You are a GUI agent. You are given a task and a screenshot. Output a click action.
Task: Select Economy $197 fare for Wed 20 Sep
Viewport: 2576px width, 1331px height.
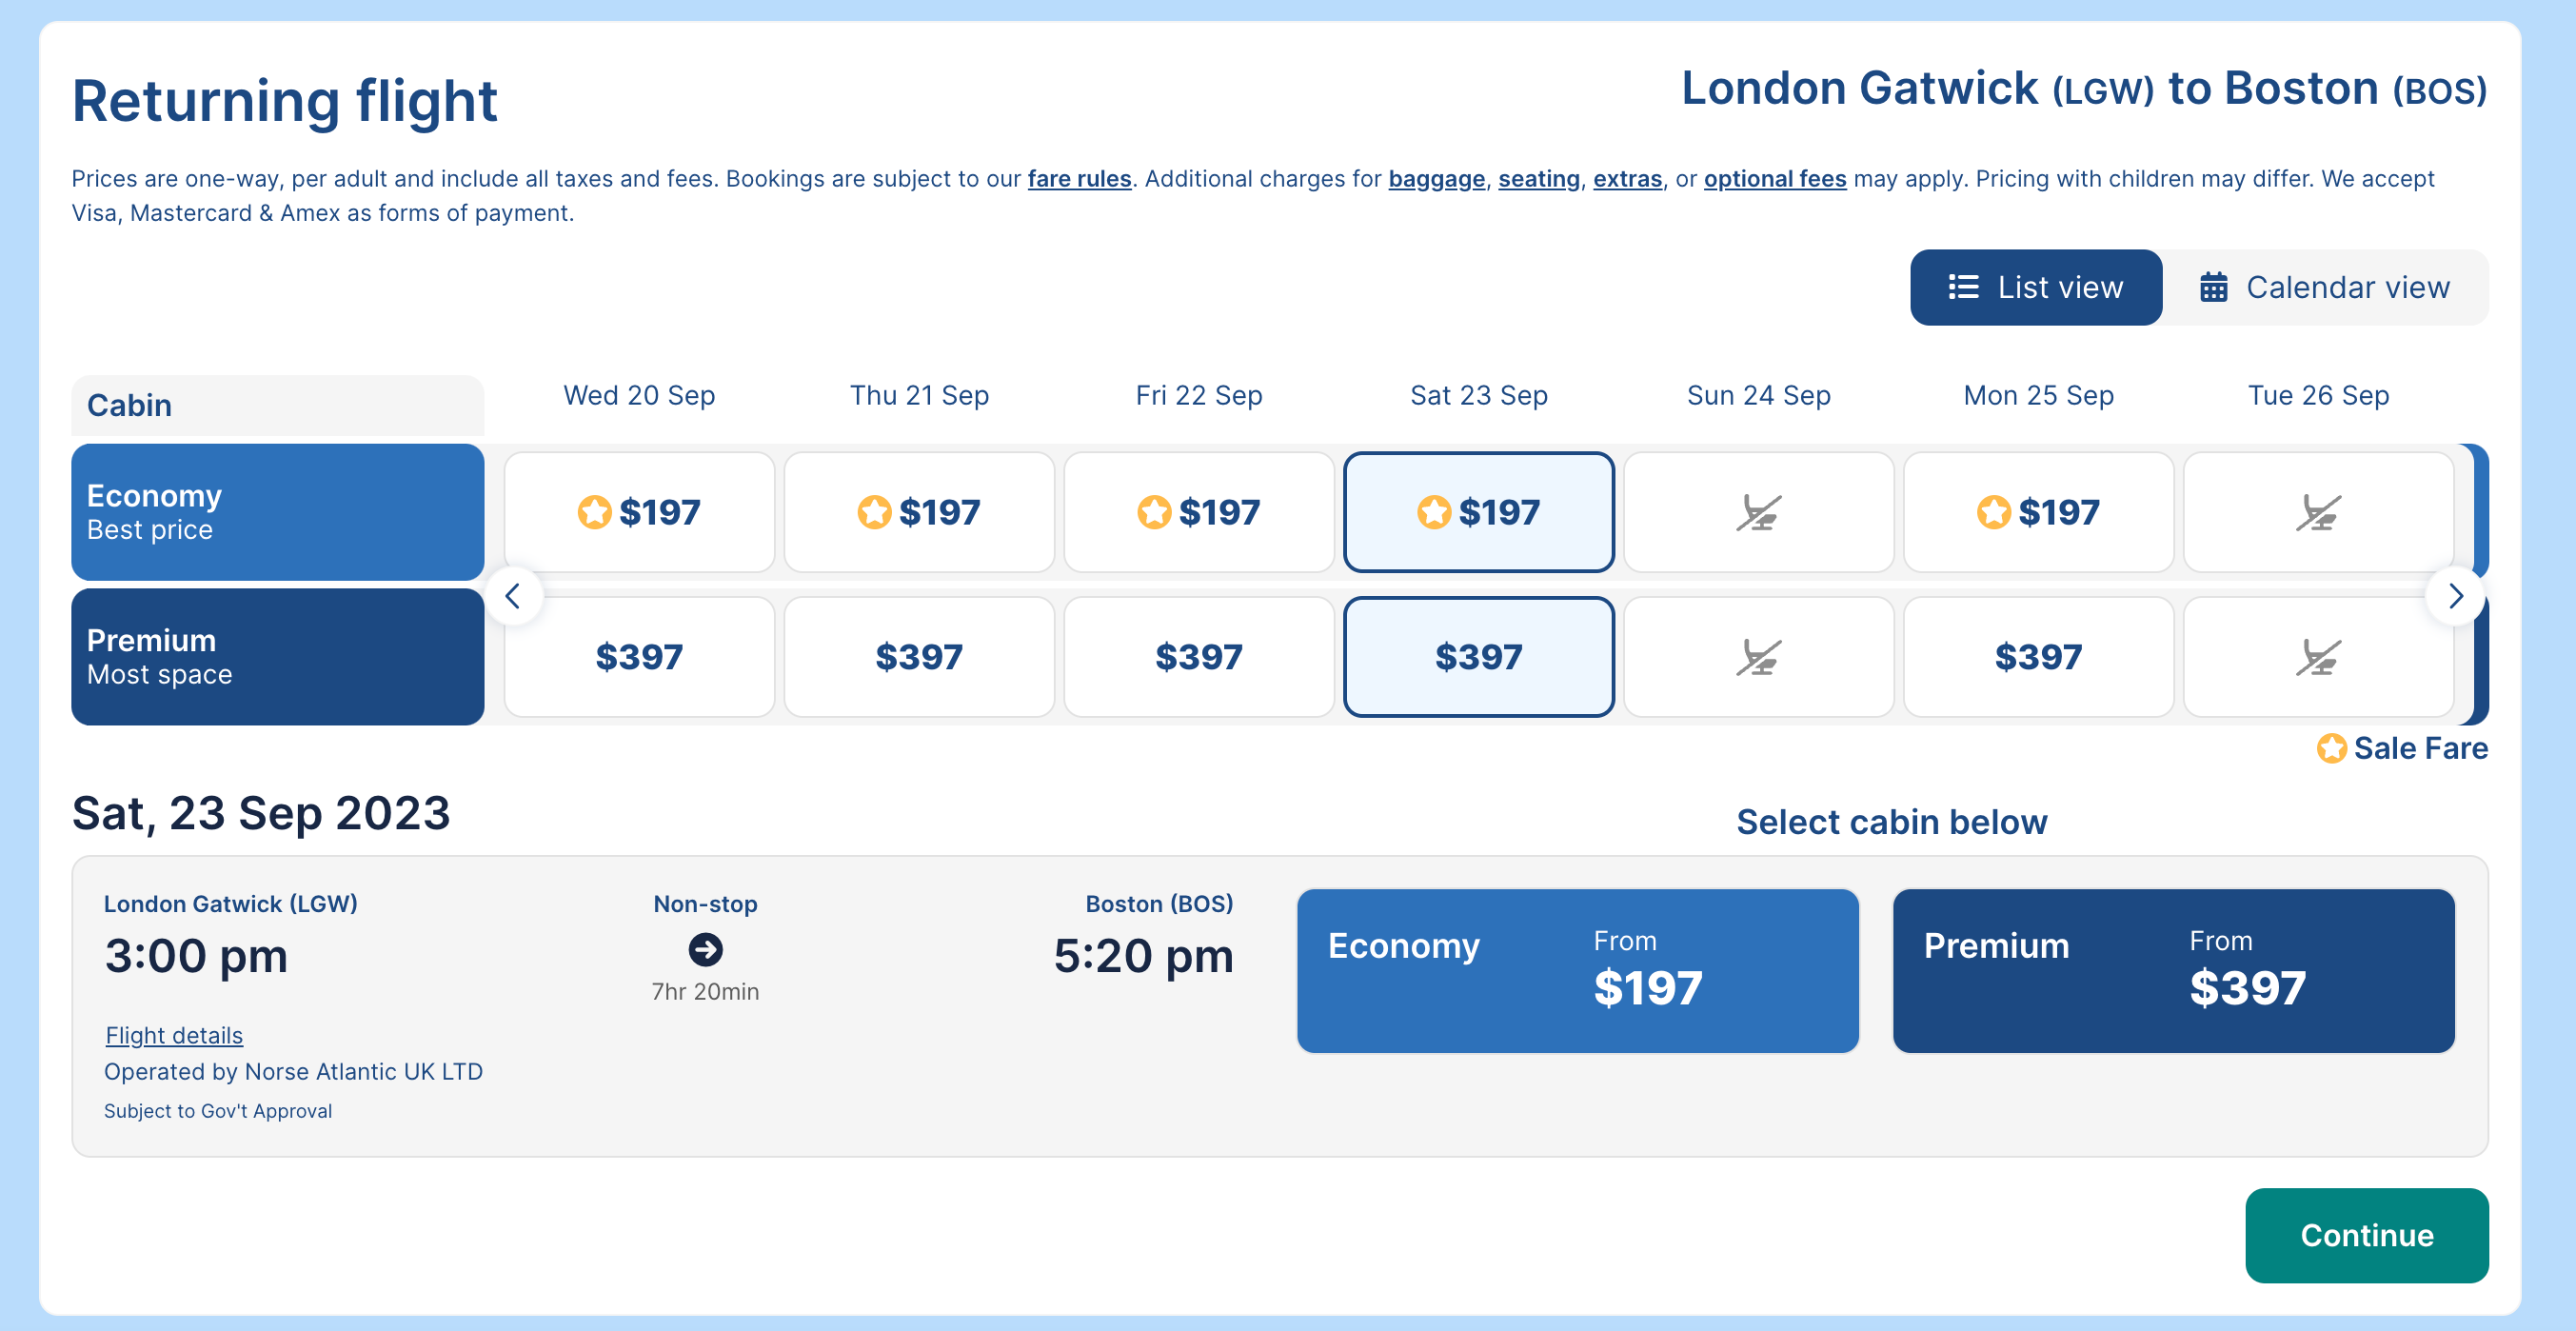[x=639, y=513]
